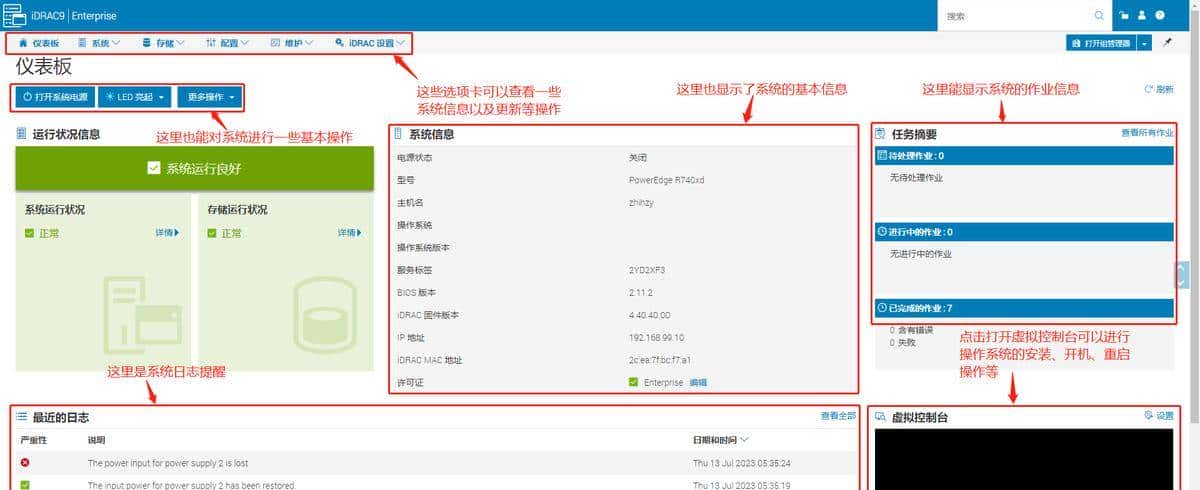The width and height of the screenshot is (1200, 490).
Task: Expand the 已完成的作业: 7 section
Action: pyautogui.click(x=1024, y=308)
